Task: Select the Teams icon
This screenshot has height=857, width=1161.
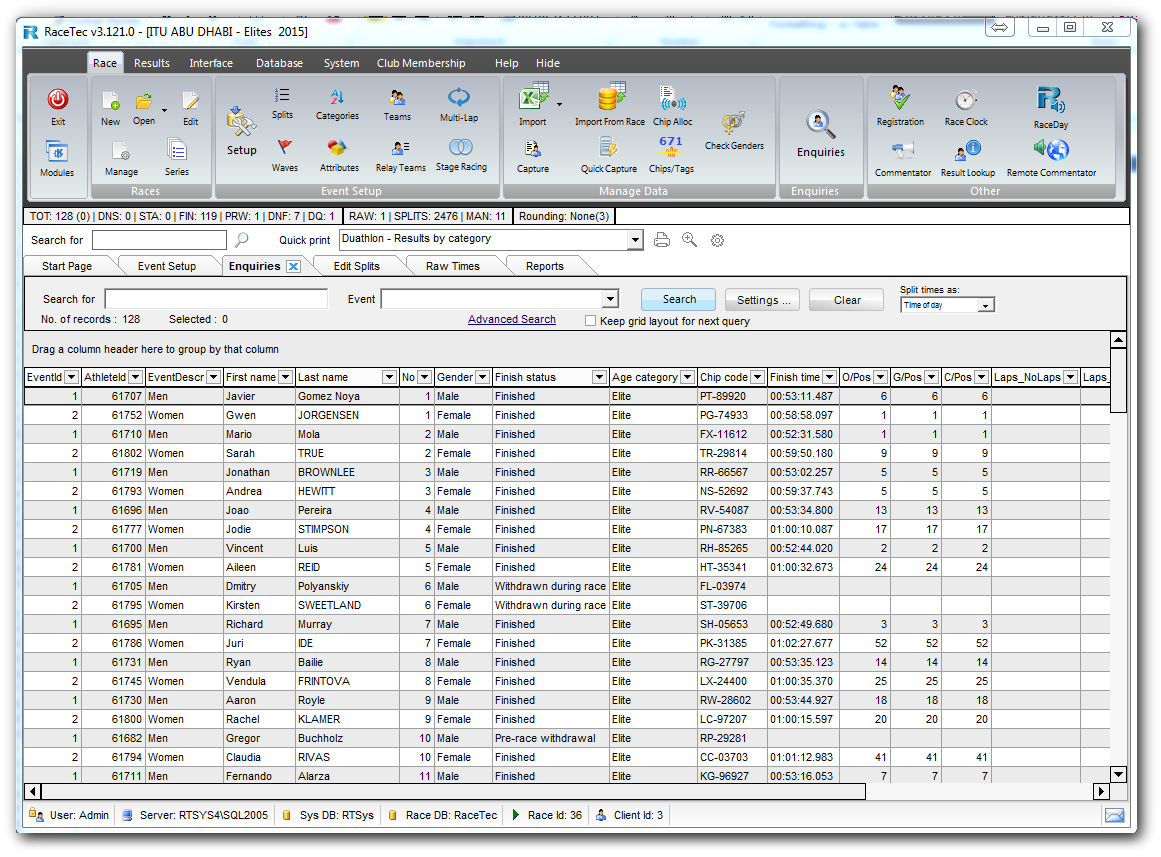Action: 397,97
